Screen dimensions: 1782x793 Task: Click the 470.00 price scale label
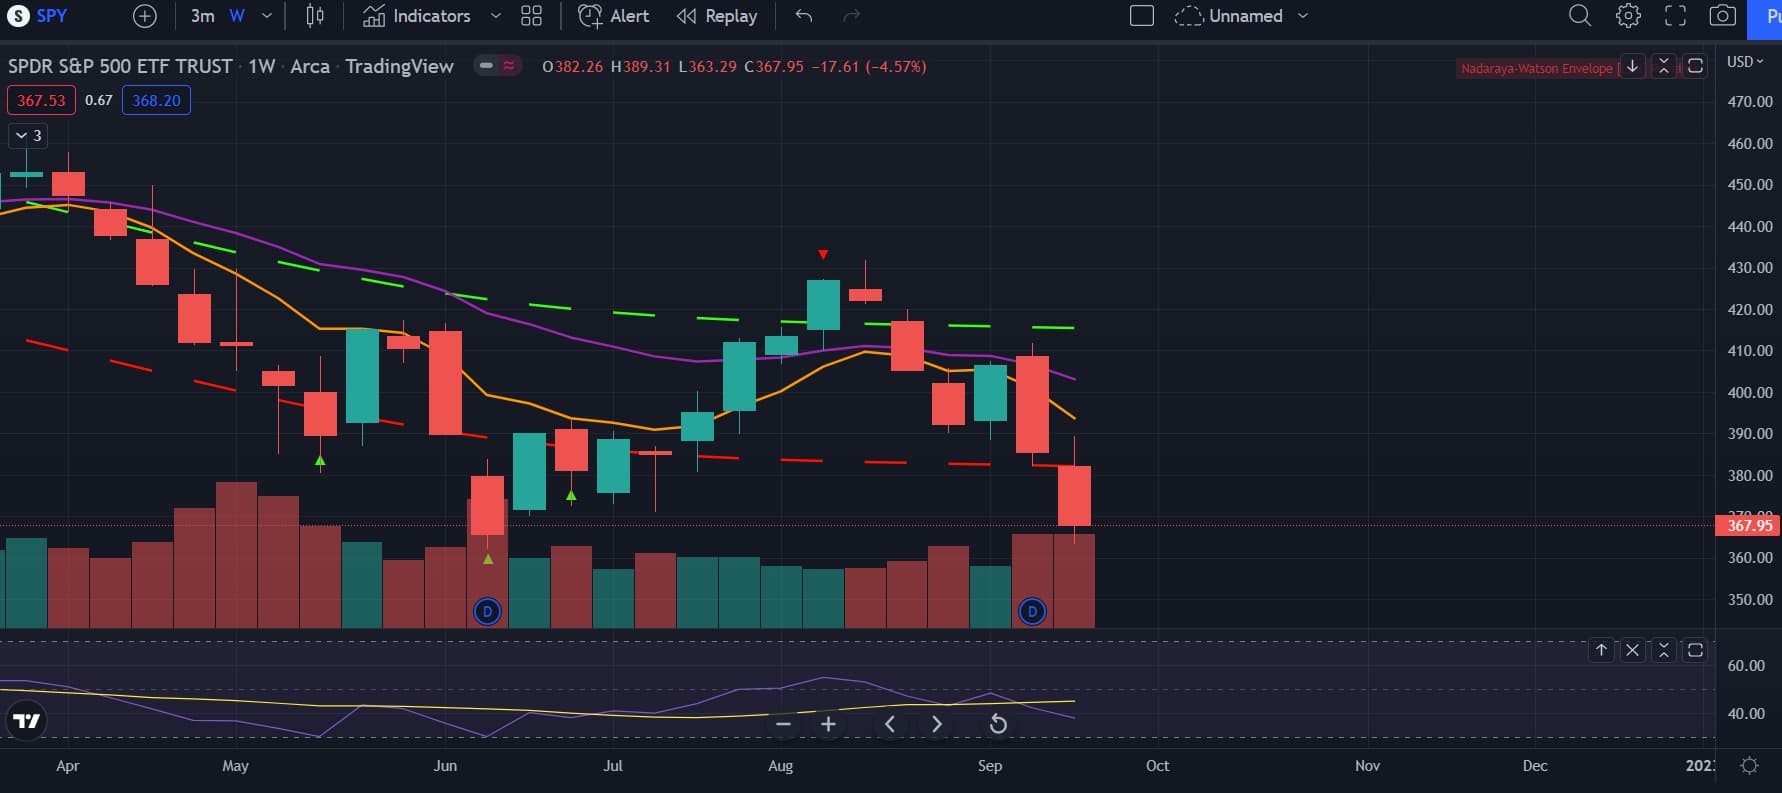[1750, 102]
